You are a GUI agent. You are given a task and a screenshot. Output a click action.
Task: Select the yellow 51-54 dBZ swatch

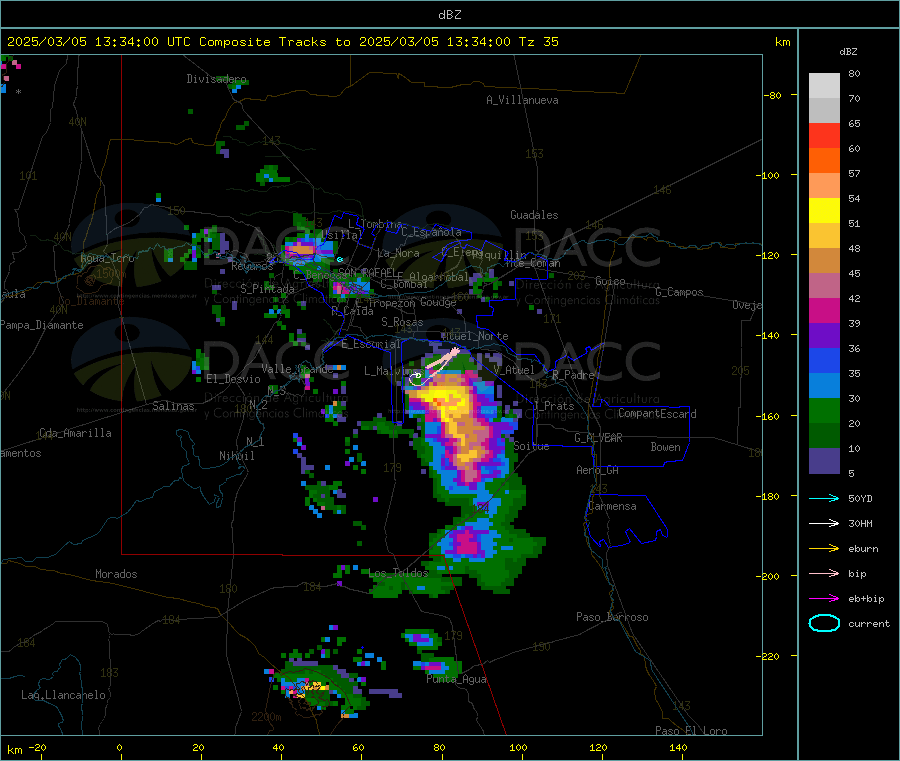coord(824,211)
